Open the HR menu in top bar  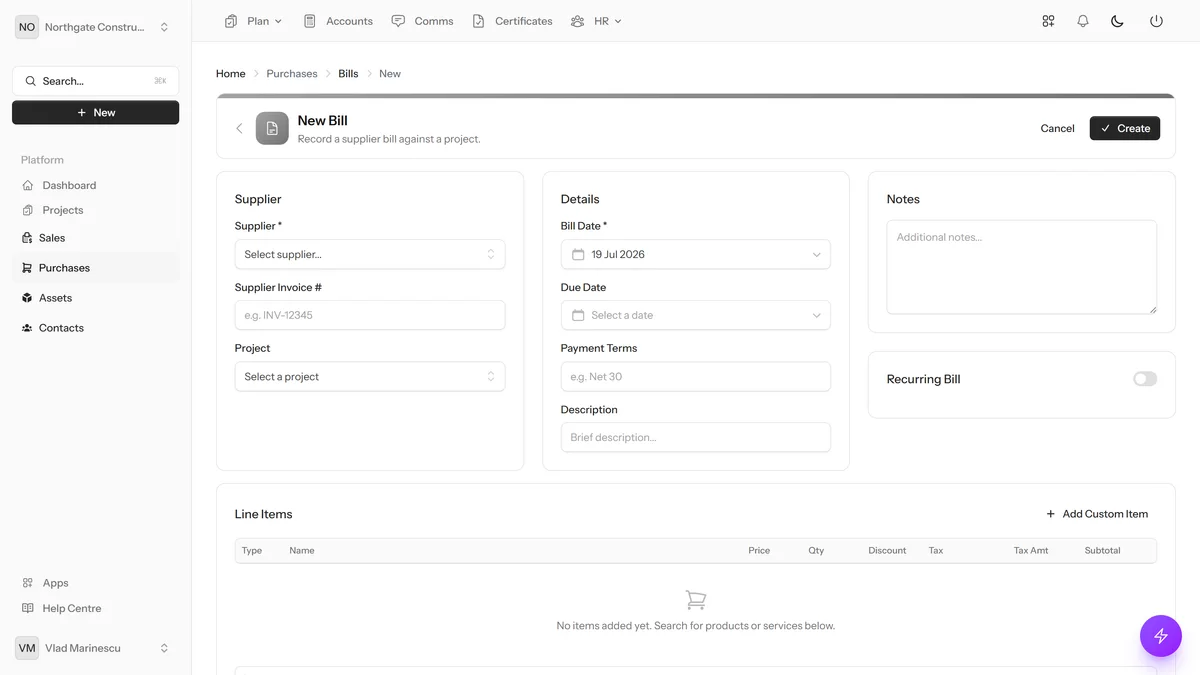[x=596, y=21]
